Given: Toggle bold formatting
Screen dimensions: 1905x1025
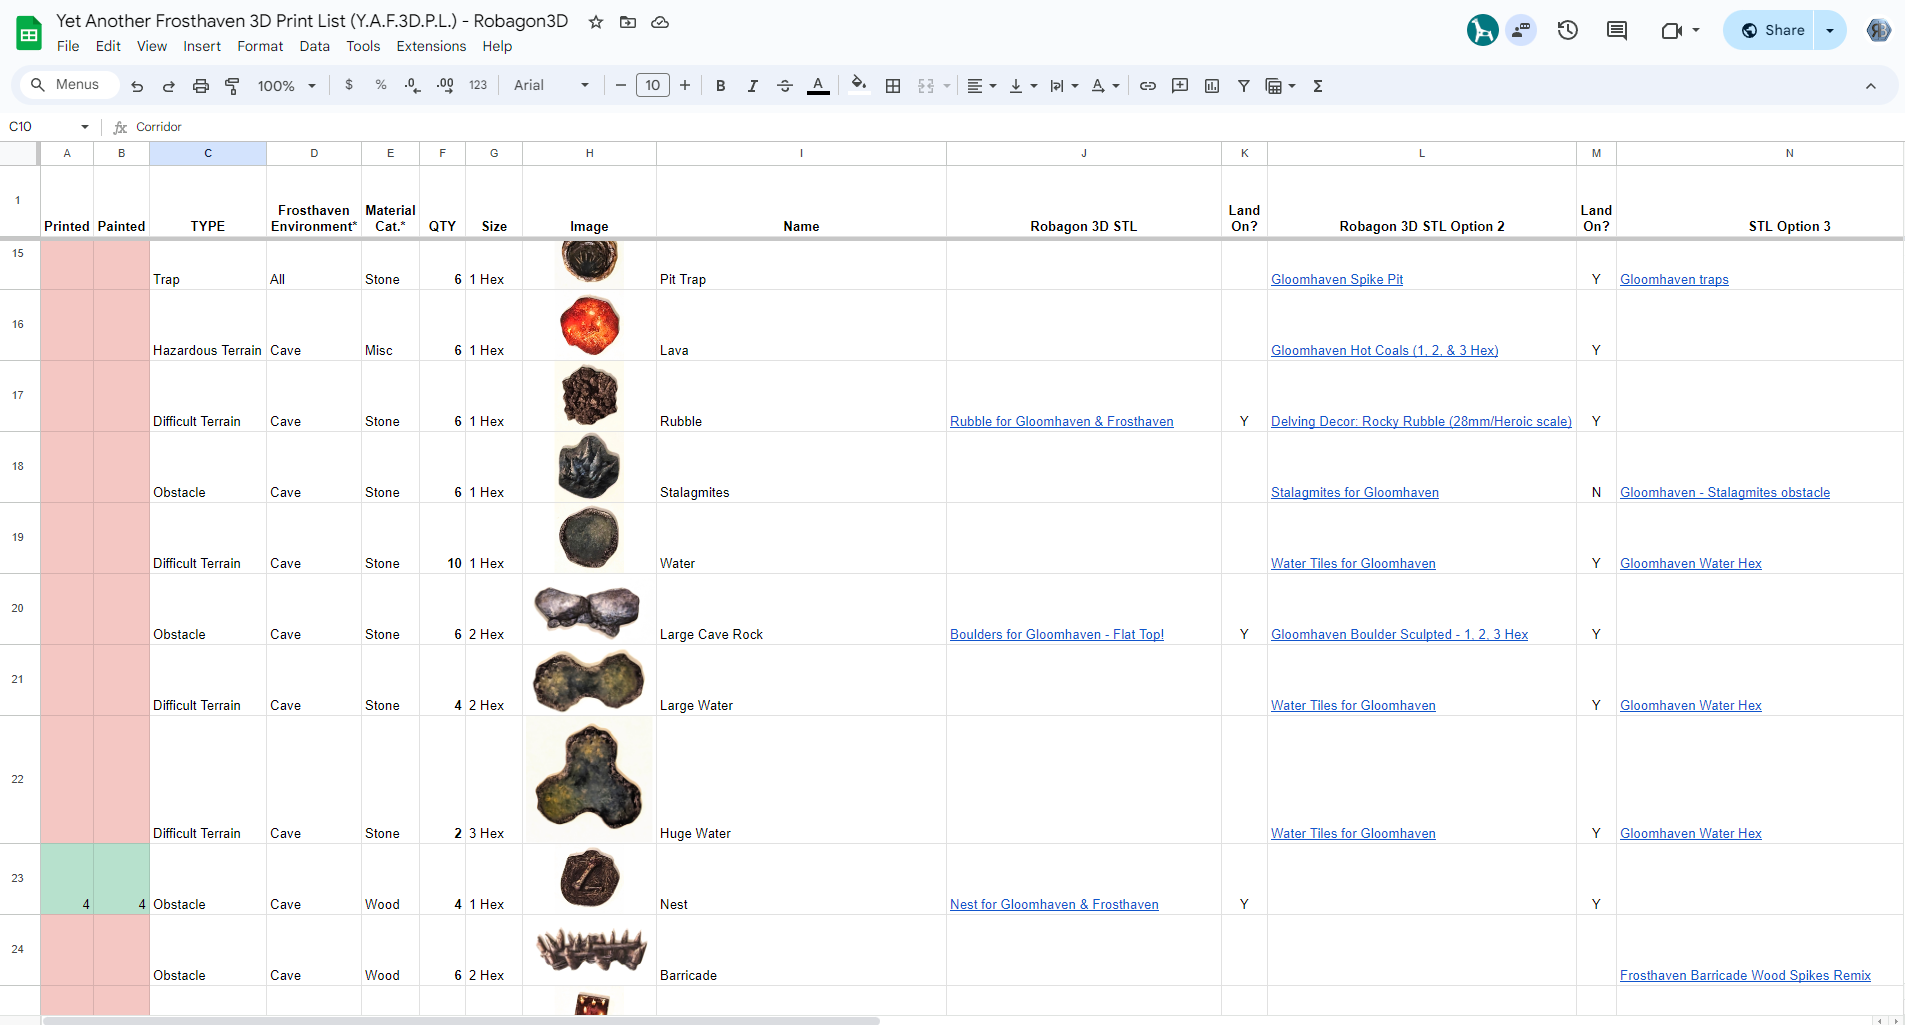Looking at the screenshot, I should 720,86.
